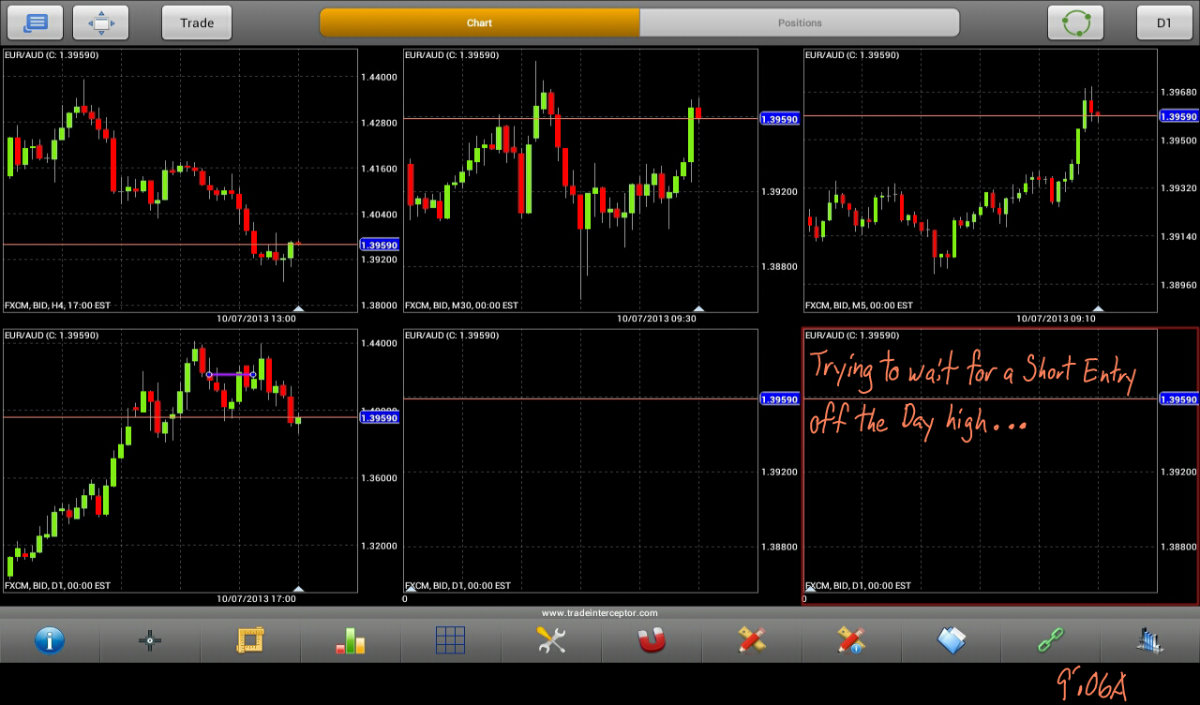This screenshot has height=705, width=1200.
Task: Click 1.39590 price tag on D1 candlestick chart
Action: click(x=380, y=417)
